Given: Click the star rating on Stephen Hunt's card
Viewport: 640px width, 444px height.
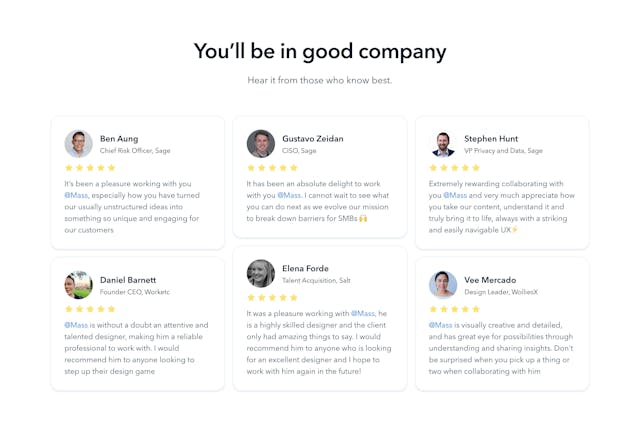Looking at the screenshot, I should 454,168.
